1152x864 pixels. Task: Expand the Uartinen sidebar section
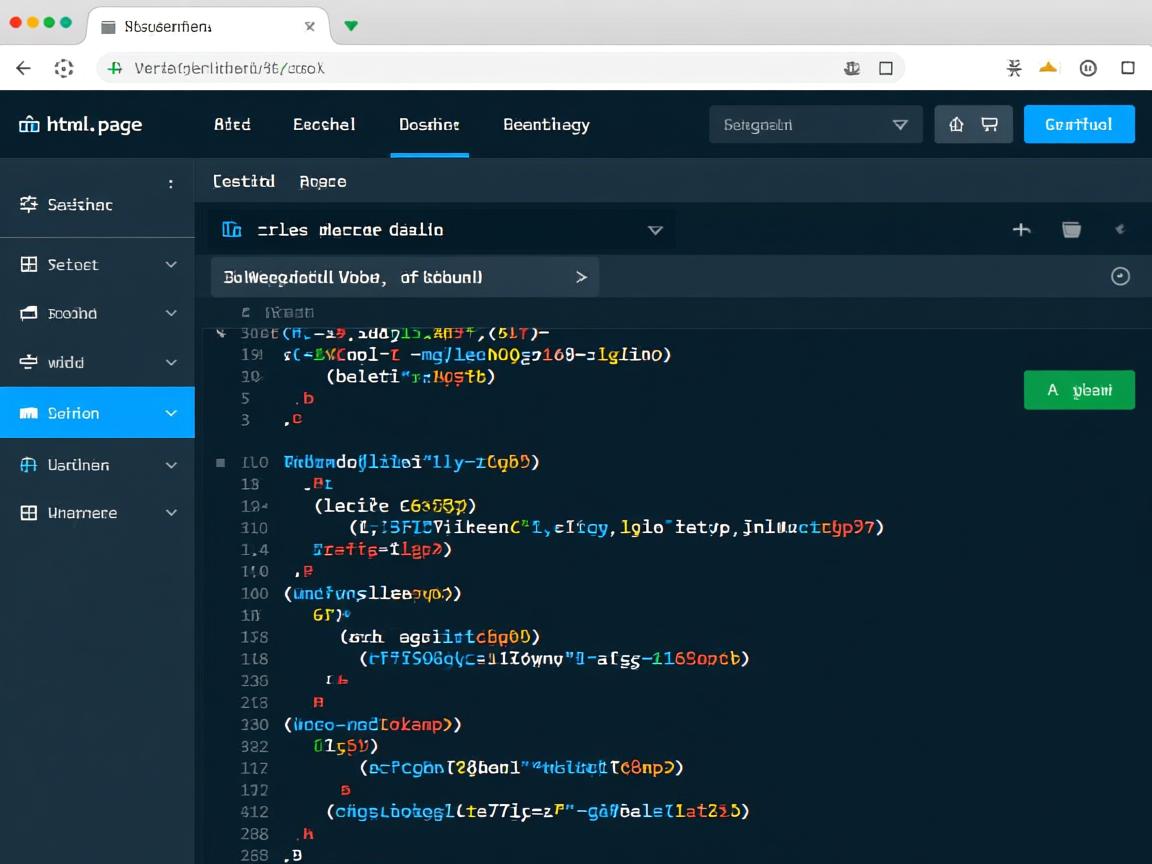click(x=97, y=465)
